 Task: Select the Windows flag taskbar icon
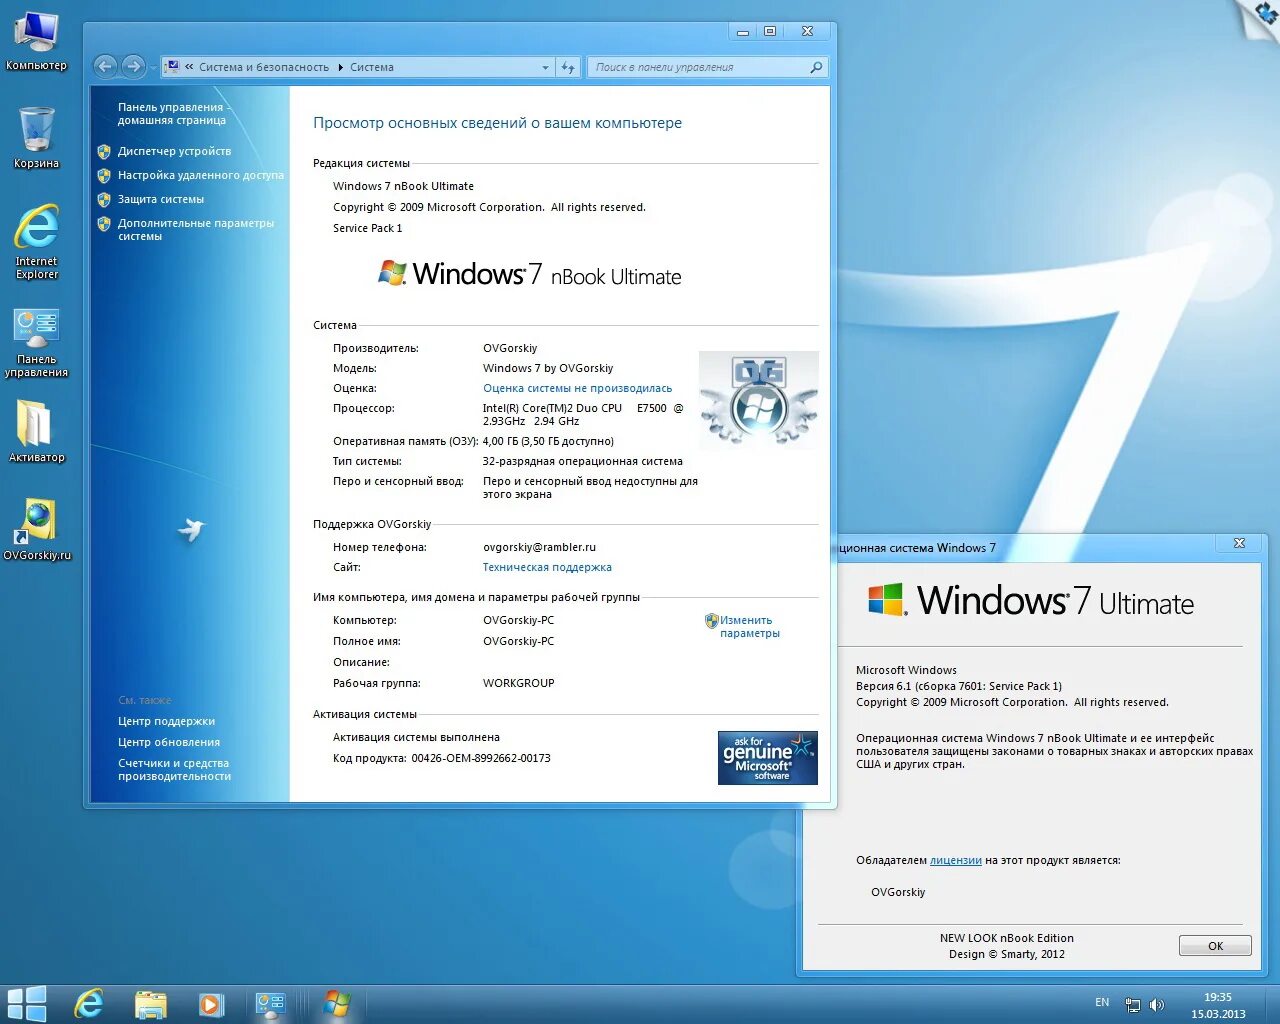[337, 1004]
